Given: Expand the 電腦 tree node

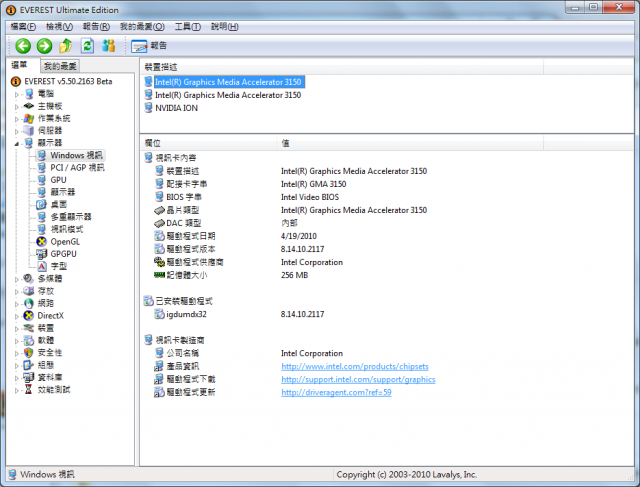Looking at the screenshot, I should click(17, 94).
